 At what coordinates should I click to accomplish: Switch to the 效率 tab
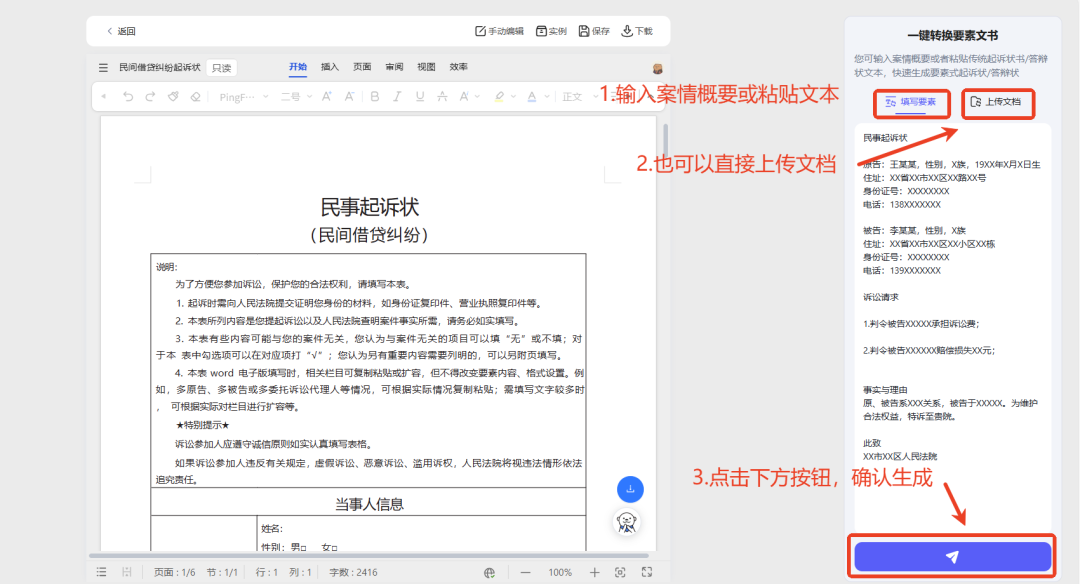coord(459,67)
